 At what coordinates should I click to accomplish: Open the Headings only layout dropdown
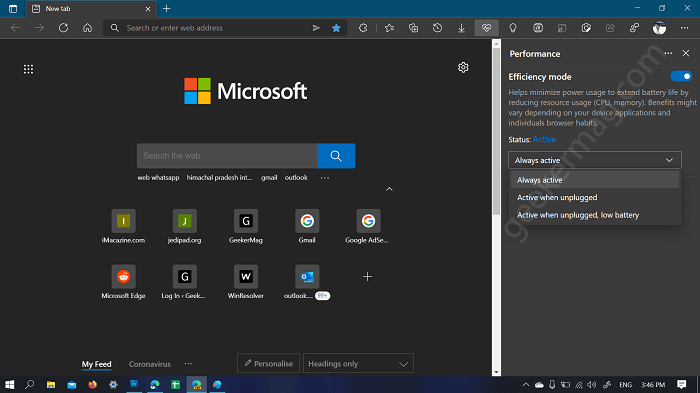tap(358, 364)
